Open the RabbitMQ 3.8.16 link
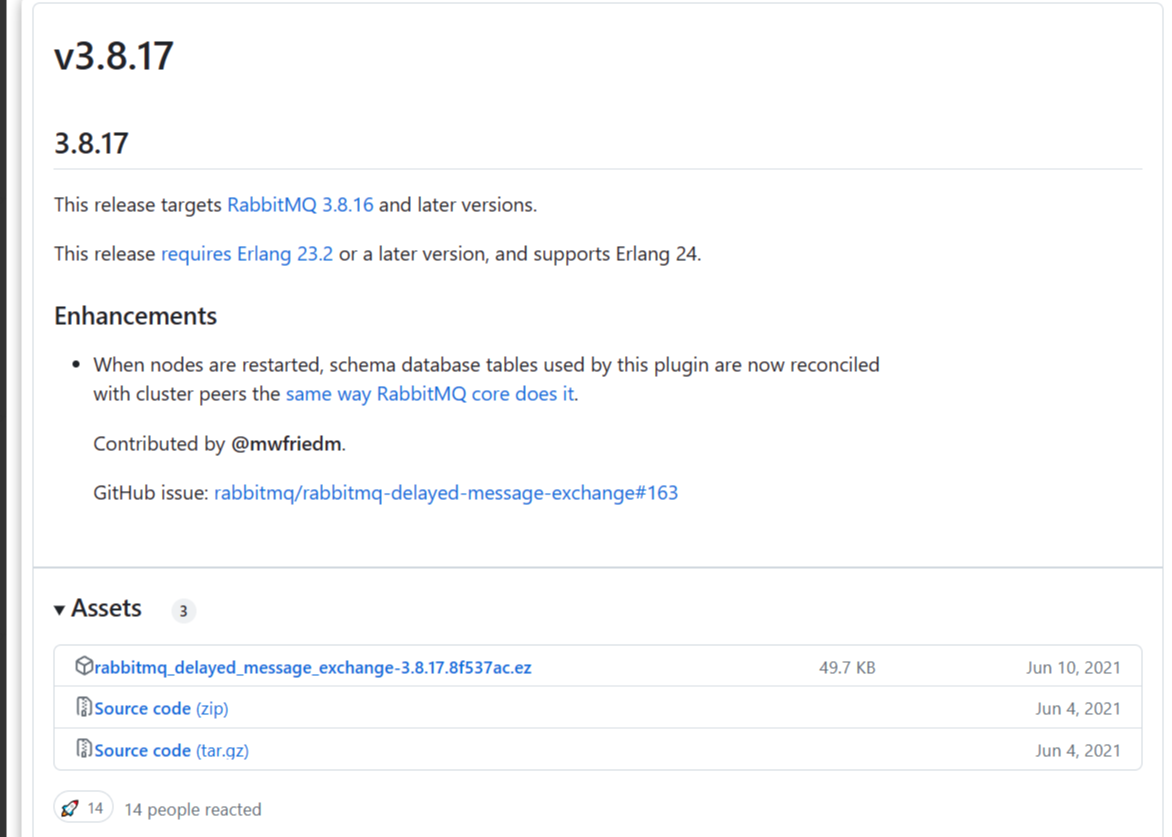 pos(300,205)
